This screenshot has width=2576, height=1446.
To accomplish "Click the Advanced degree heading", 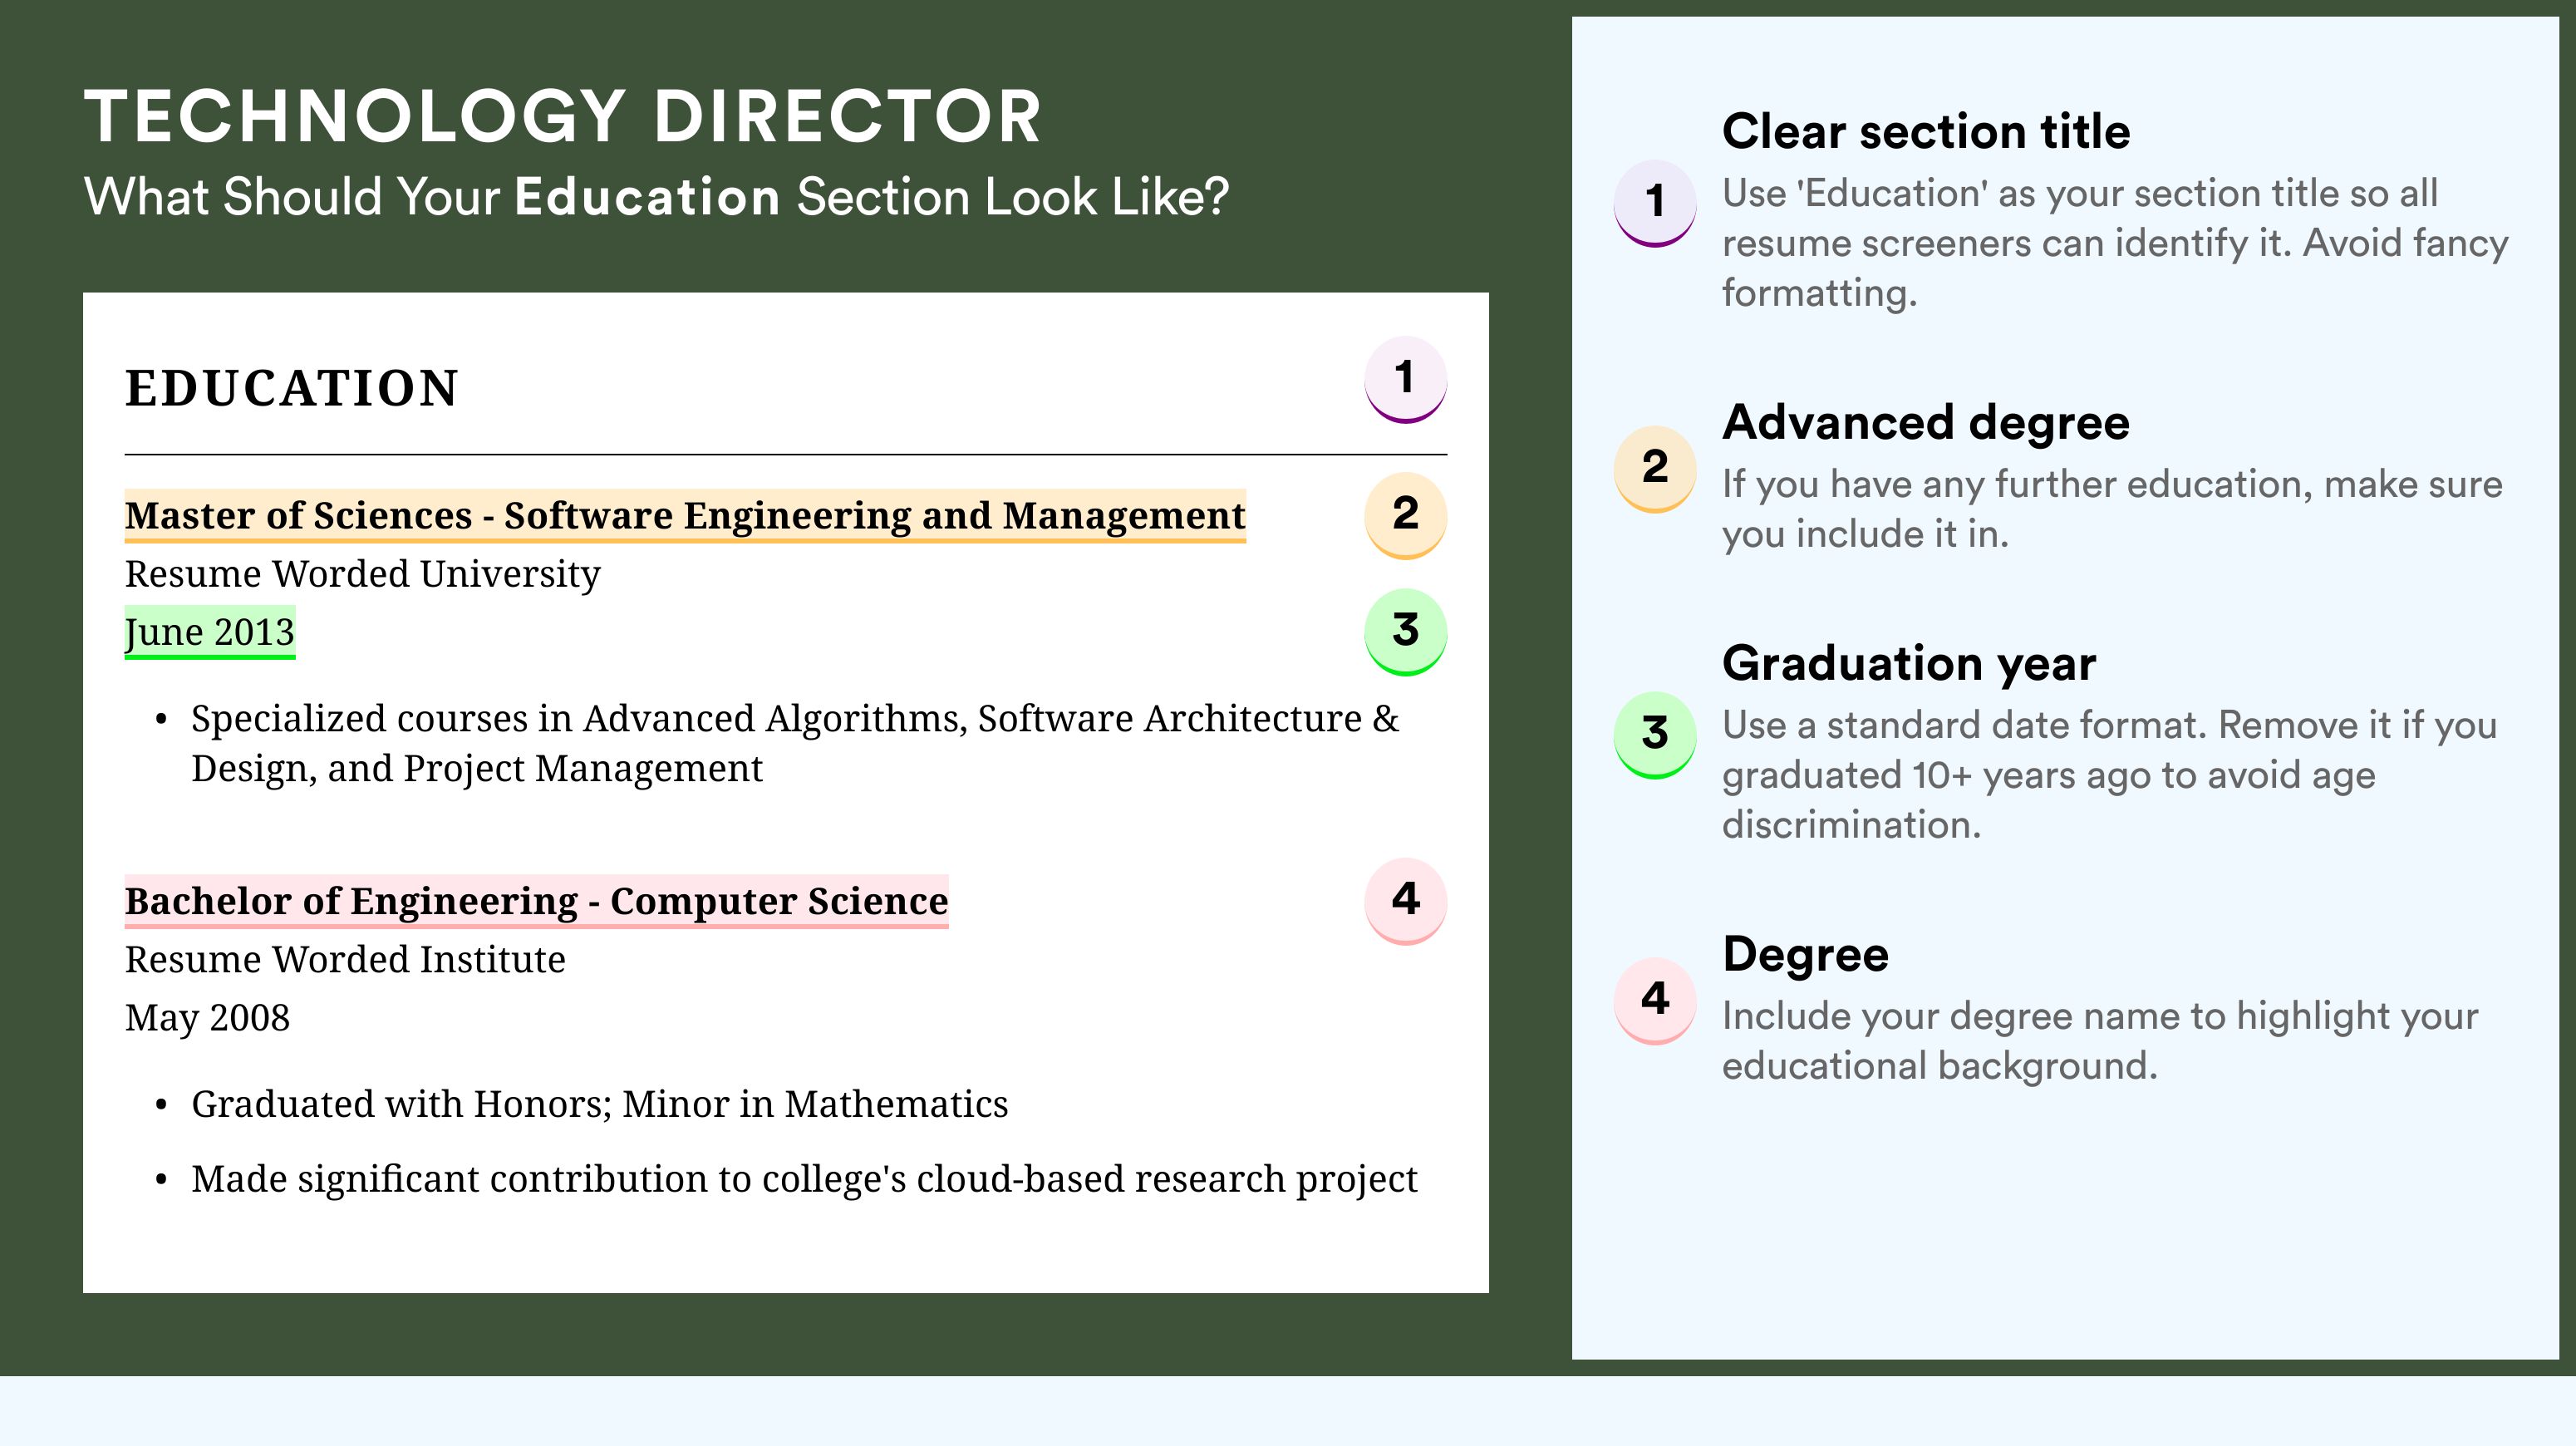I will pos(1926,423).
